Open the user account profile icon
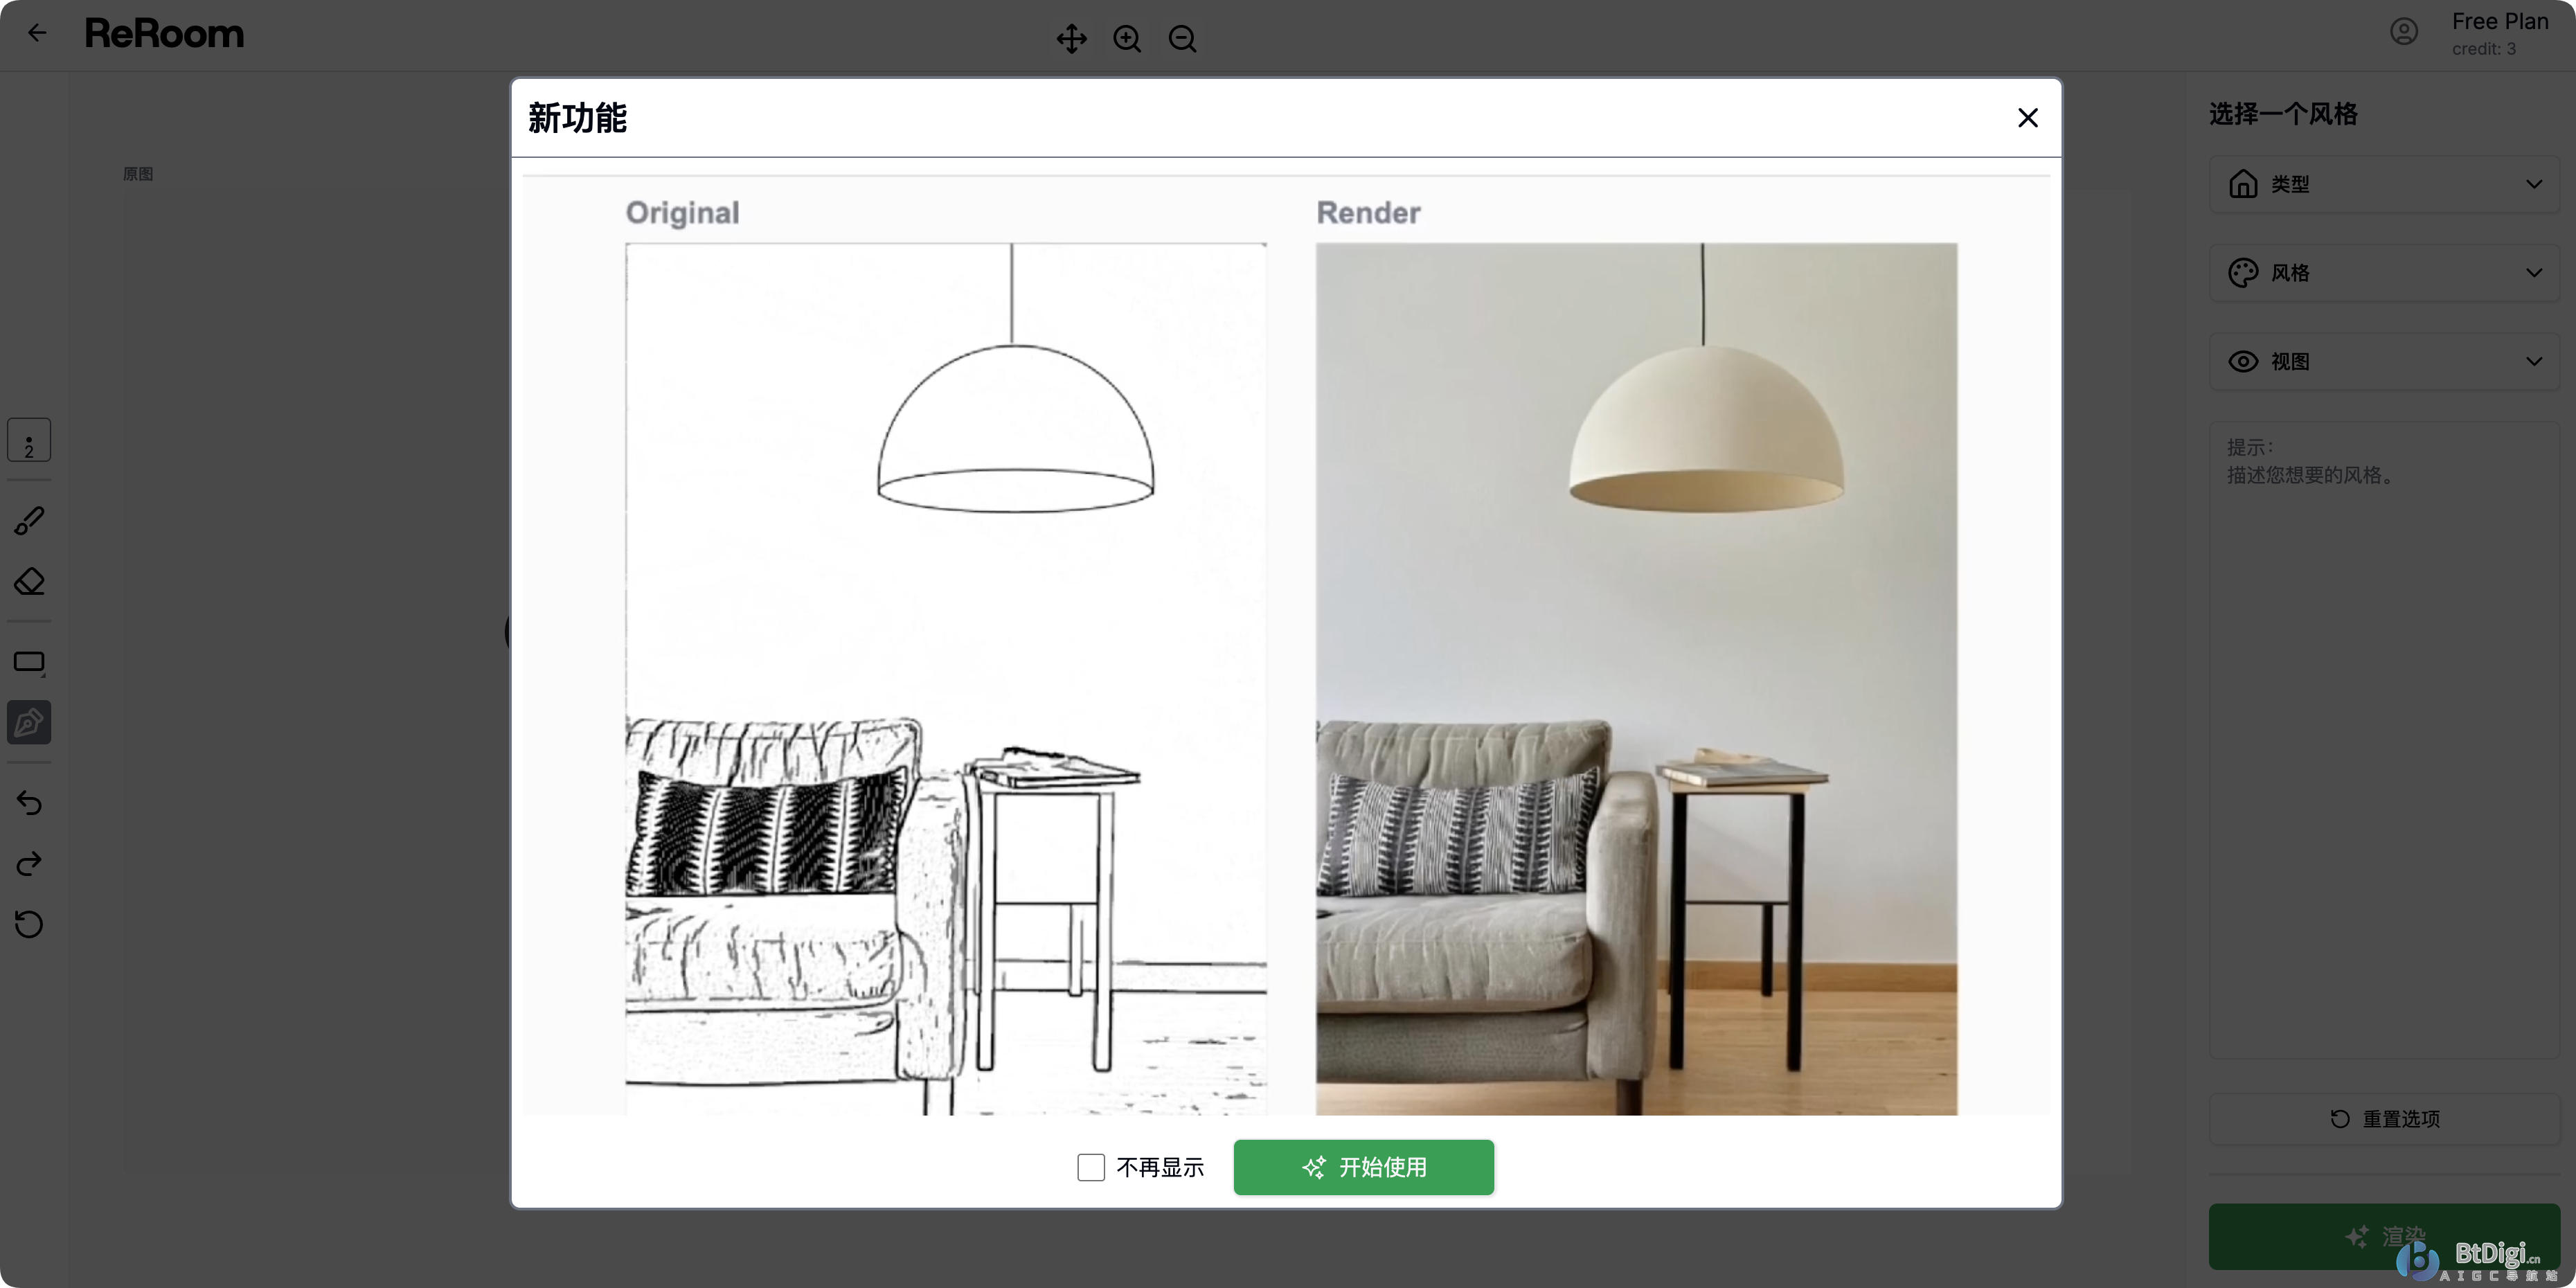 pyautogui.click(x=2403, y=32)
